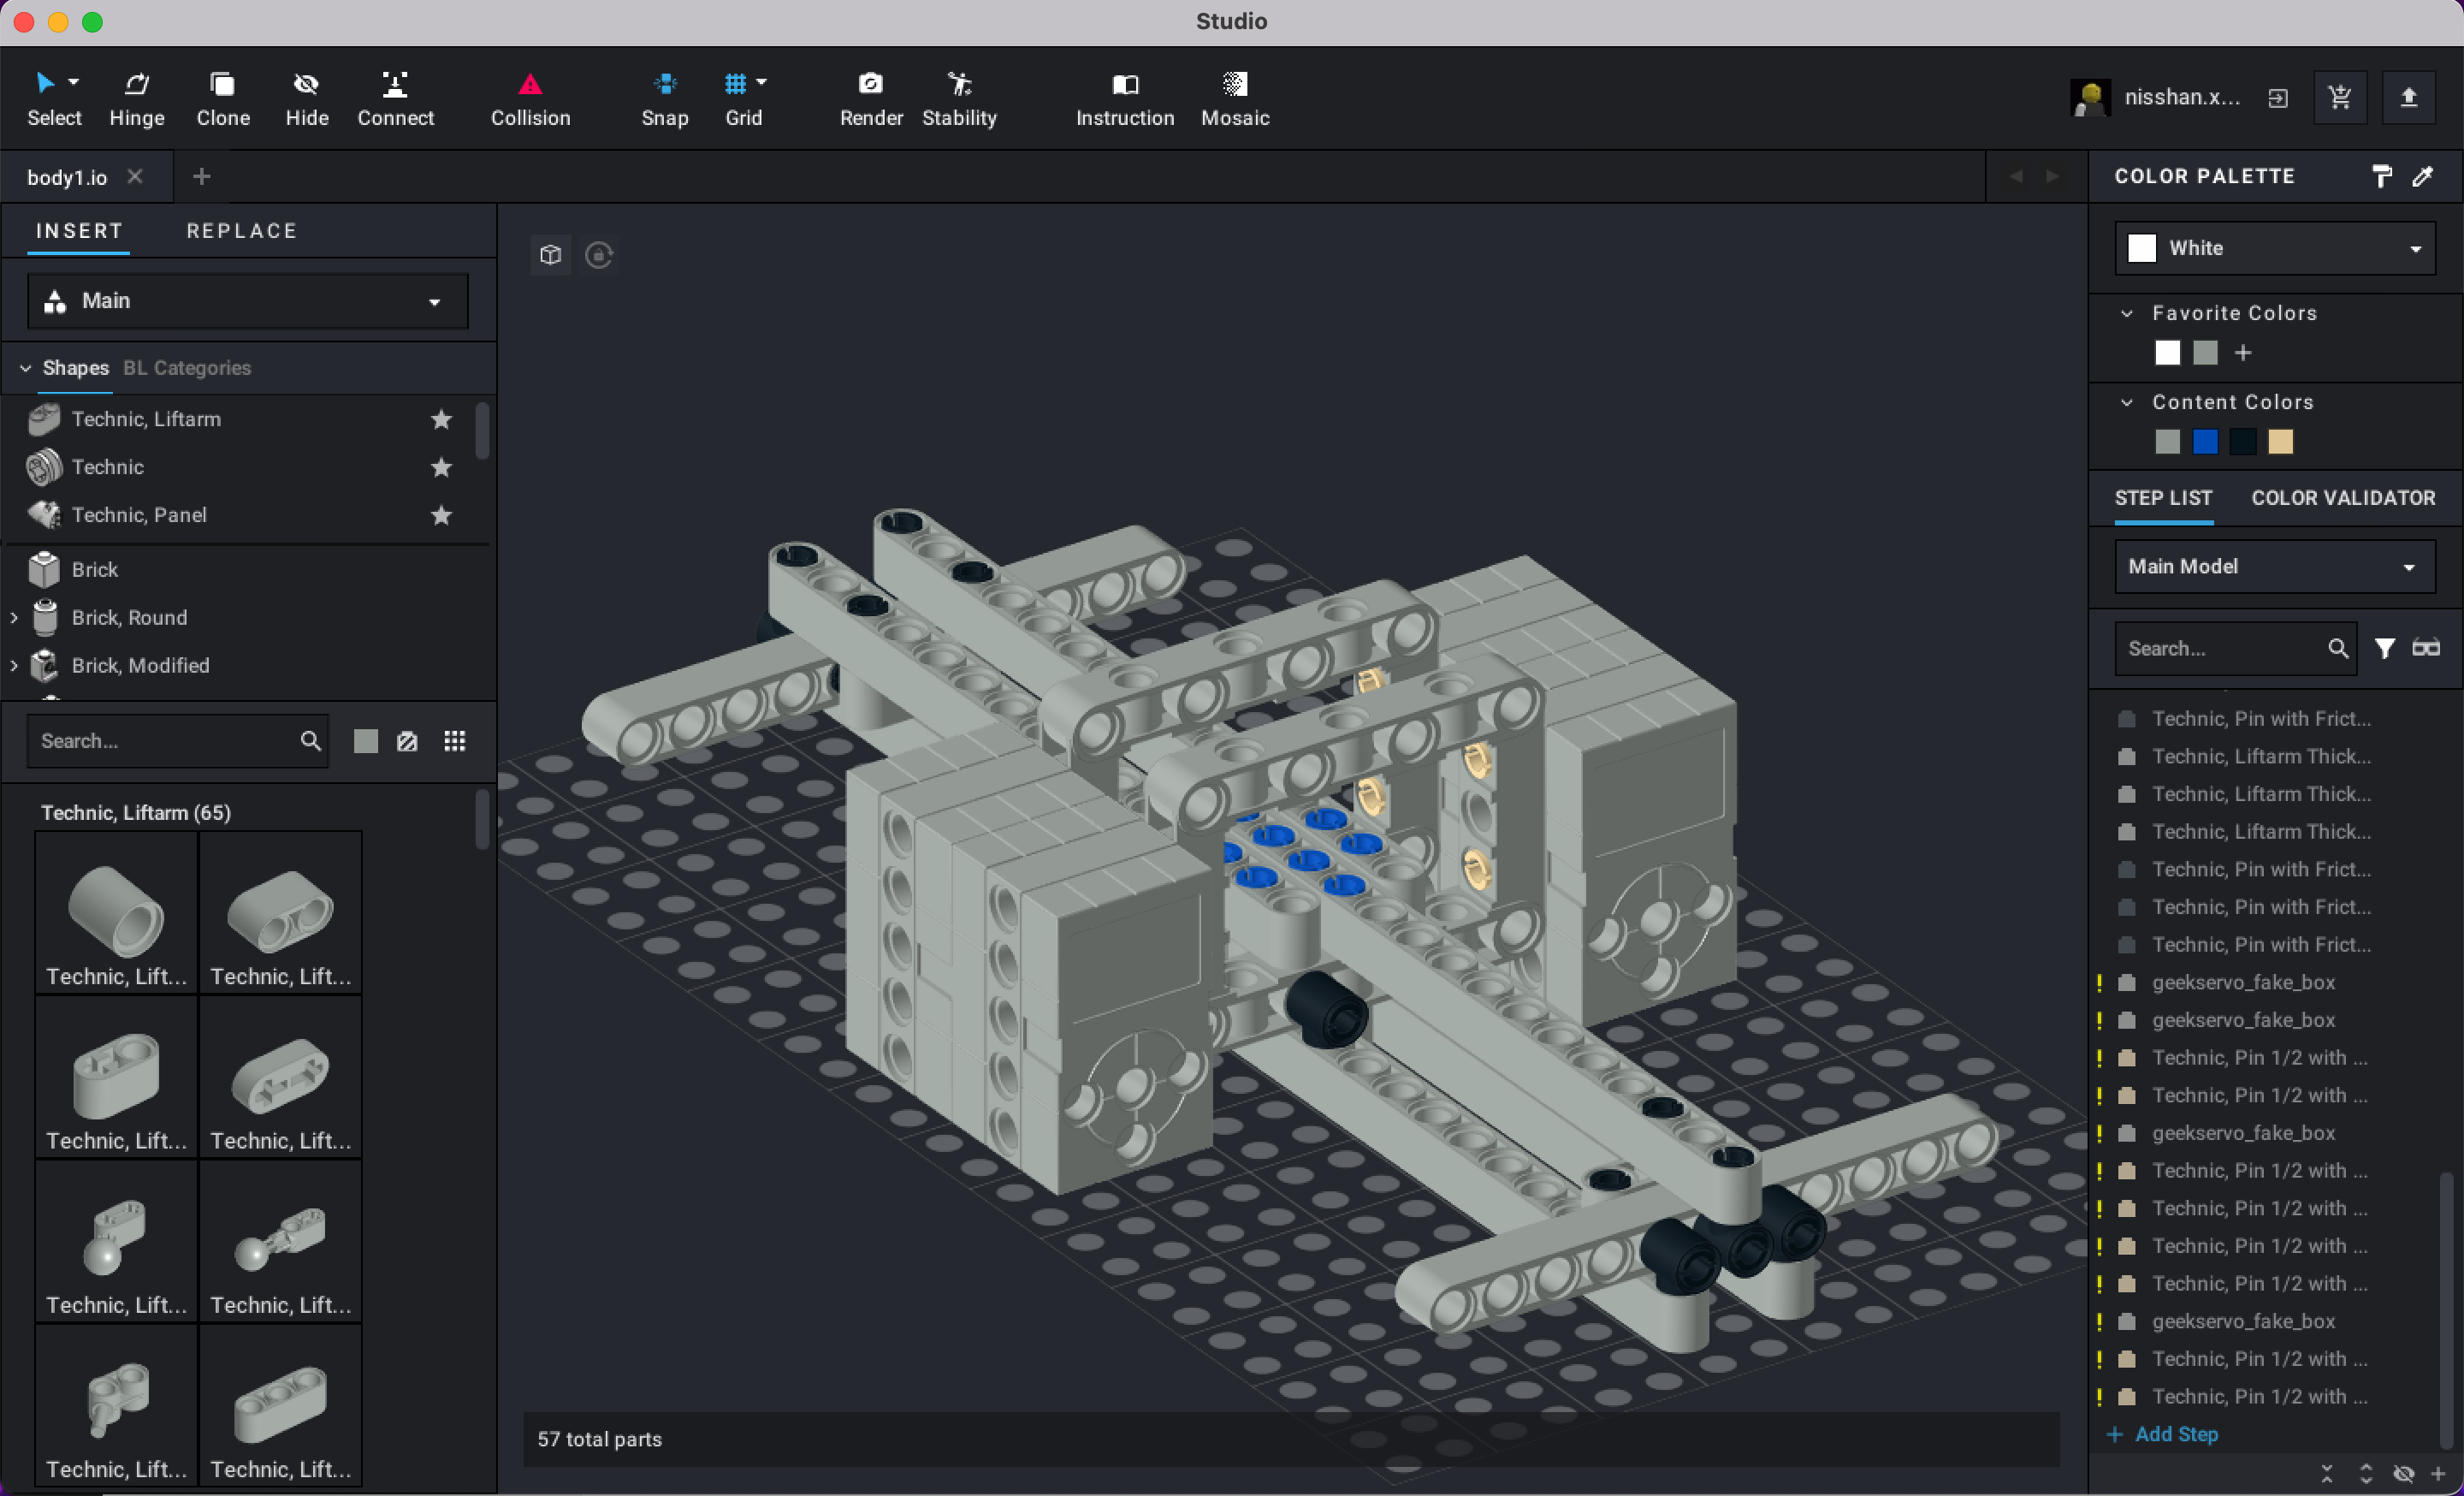Open Instruction mode
The width and height of the screenshot is (2464, 1496).
(x=1124, y=97)
